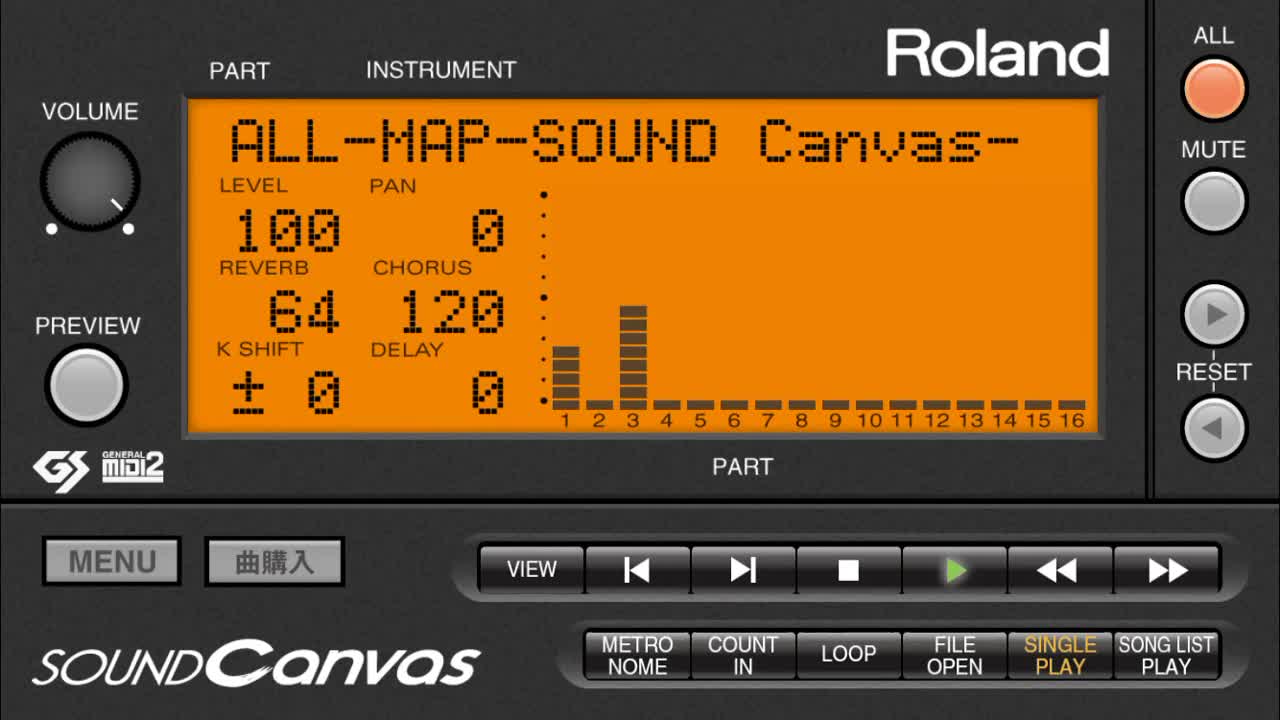Switch display with the VIEW button
The image size is (1280, 720).
(532, 570)
